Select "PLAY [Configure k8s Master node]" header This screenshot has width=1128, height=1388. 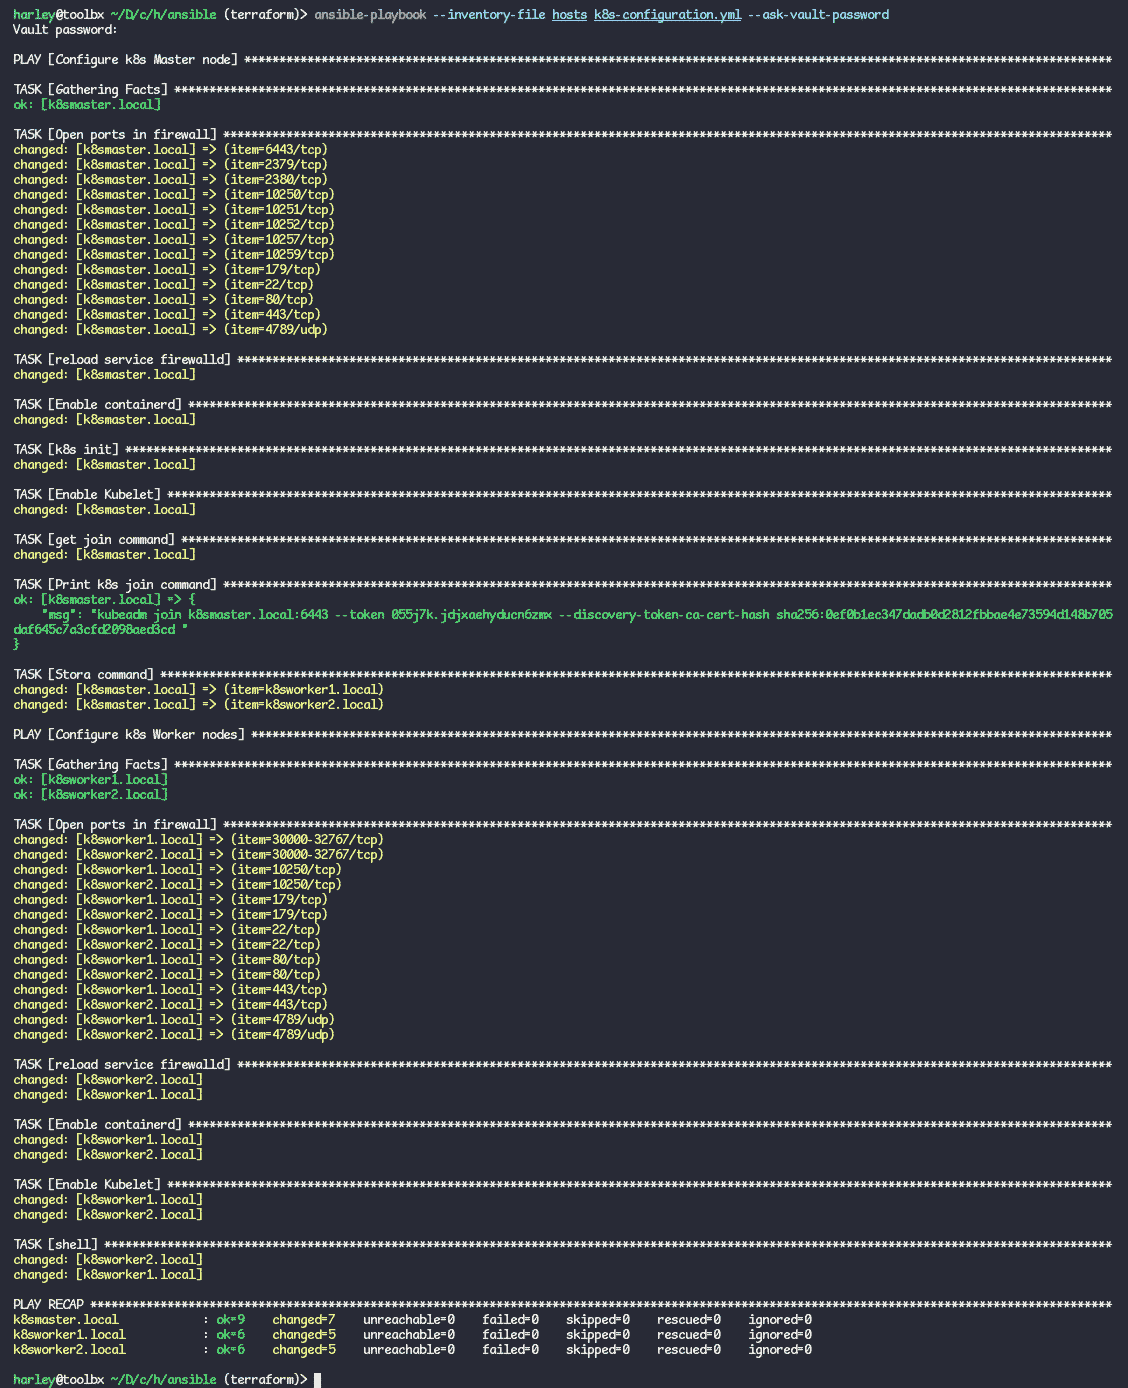(x=125, y=60)
